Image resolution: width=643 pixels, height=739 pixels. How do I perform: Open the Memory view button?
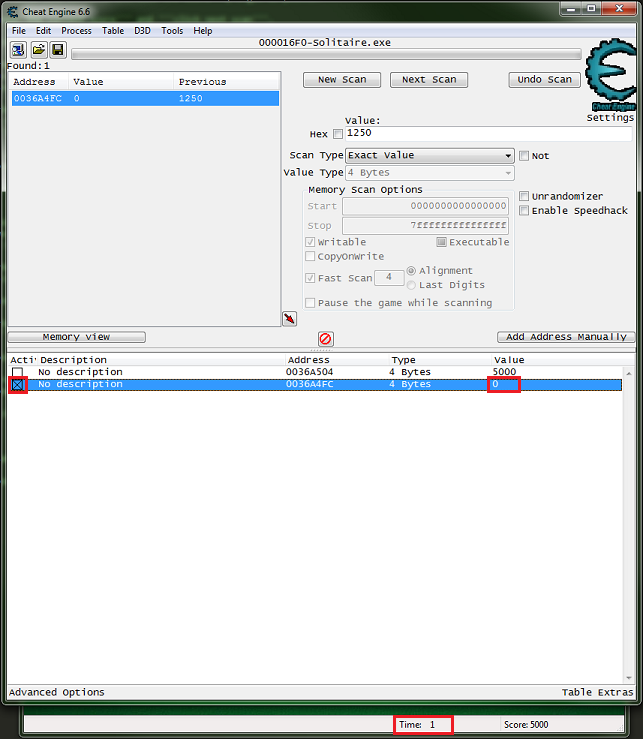[77, 337]
